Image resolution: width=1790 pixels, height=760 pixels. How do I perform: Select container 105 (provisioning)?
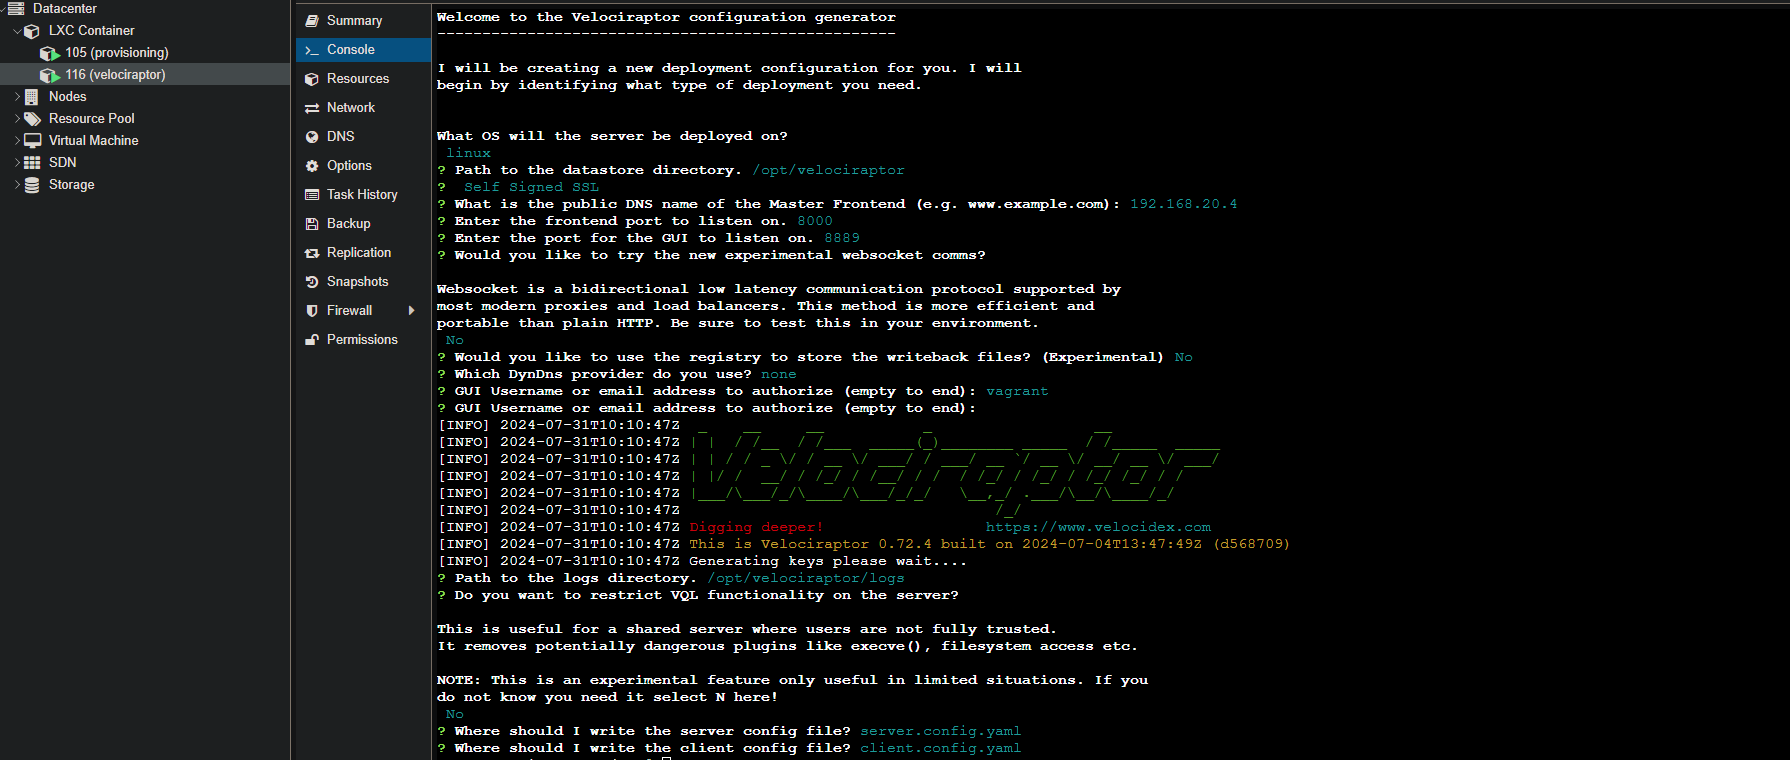coord(116,53)
